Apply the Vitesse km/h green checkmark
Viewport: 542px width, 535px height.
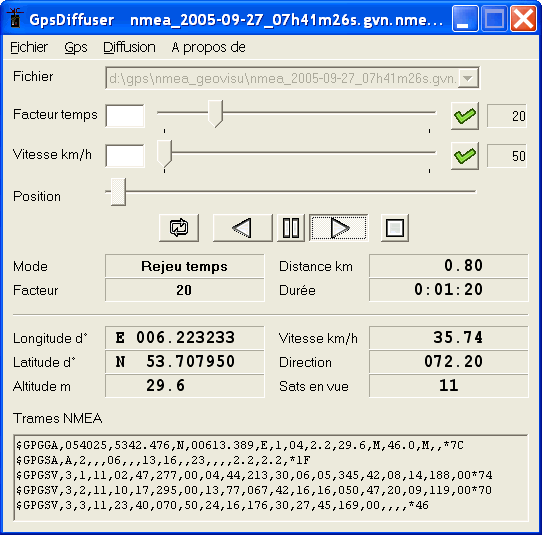(x=465, y=156)
